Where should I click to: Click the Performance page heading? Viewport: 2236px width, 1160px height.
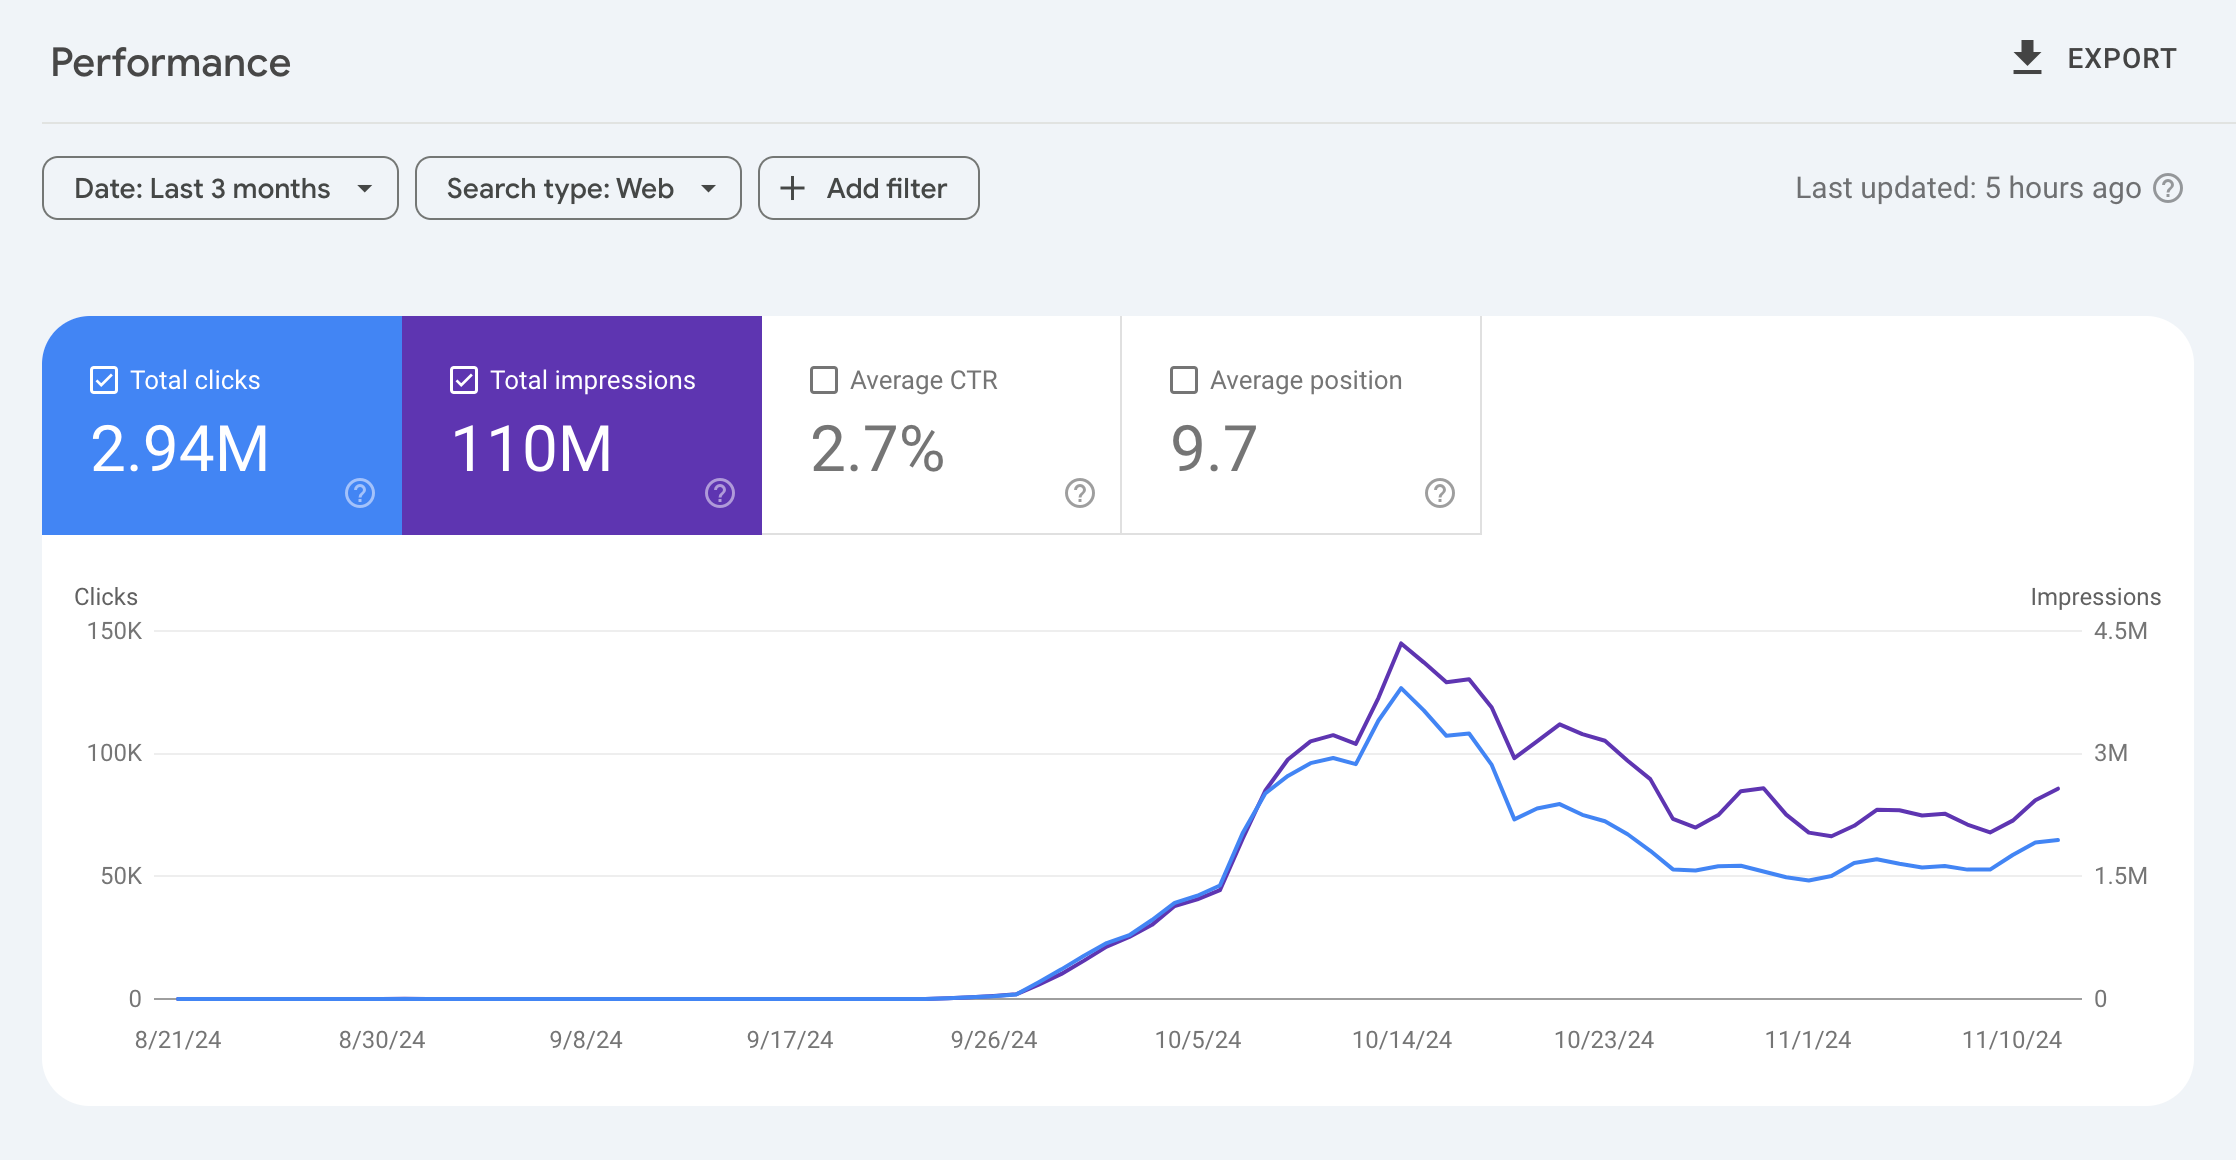click(171, 62)
